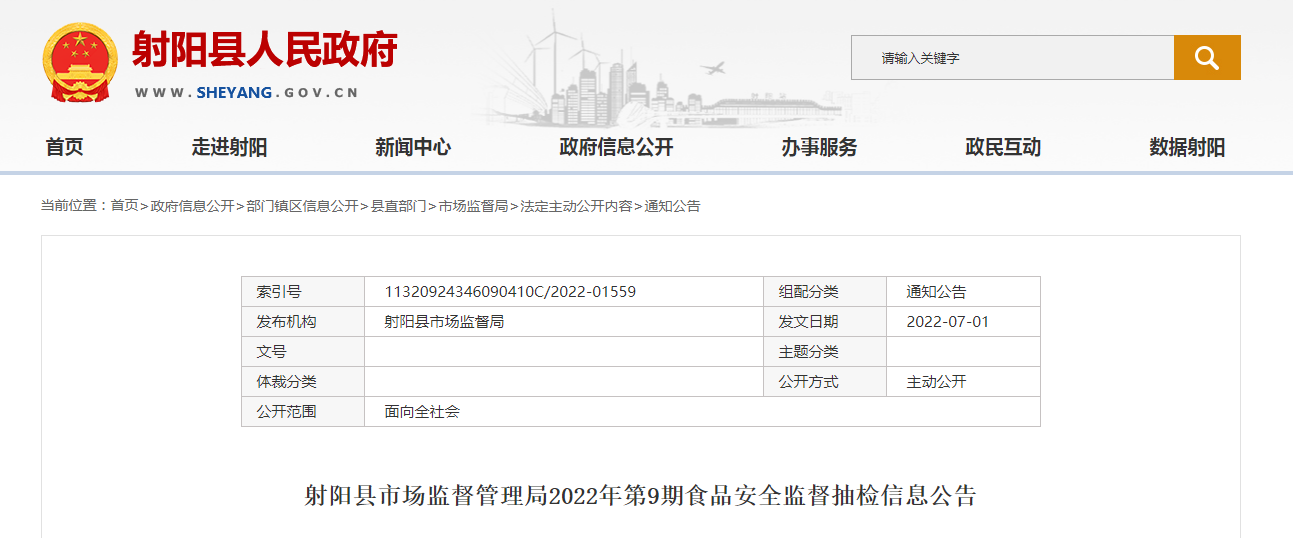Click the 射阳县人民政府 site title
This screenshot has width=1293, height=538.
pyautogui.click(x=265, y=50)
